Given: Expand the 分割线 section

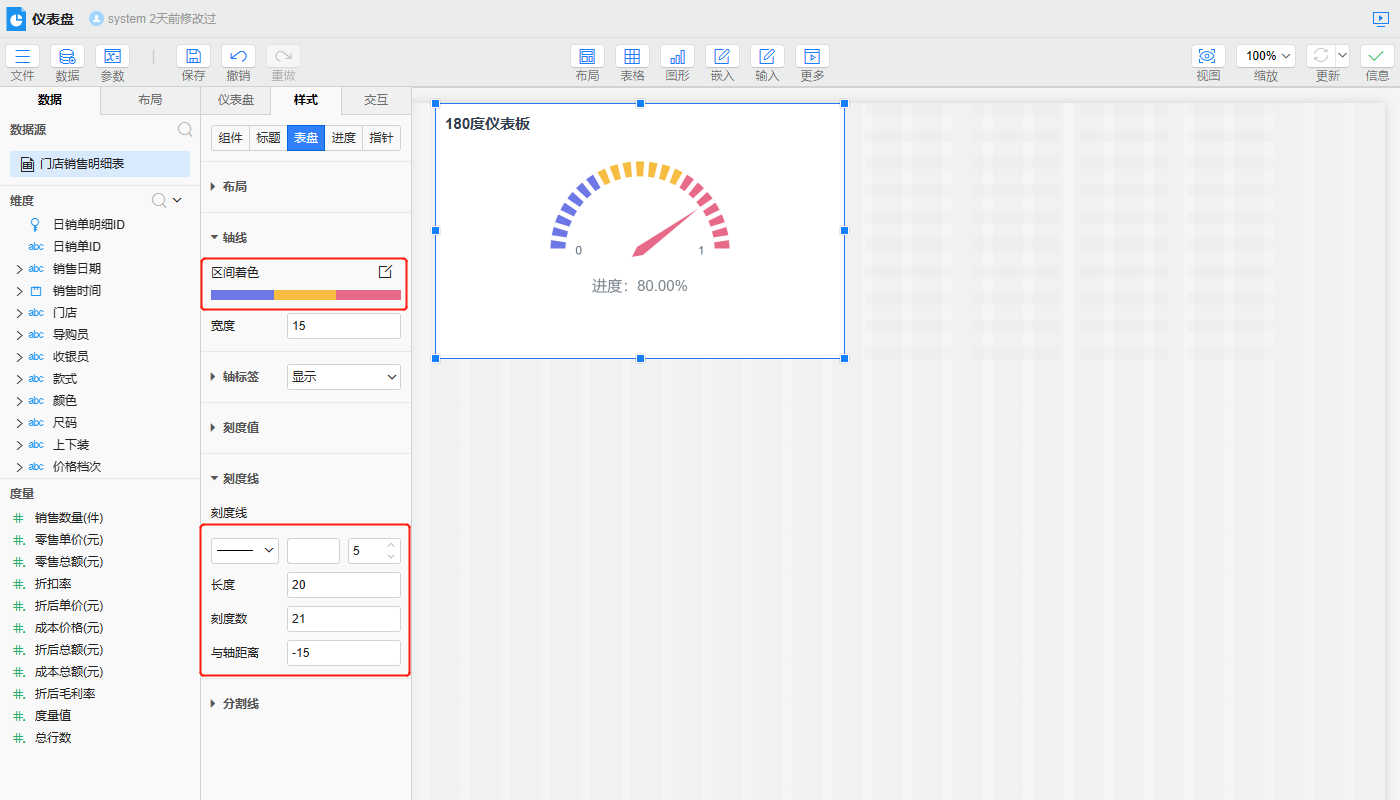Looking at the screenshot, I should tap(240, 704).
